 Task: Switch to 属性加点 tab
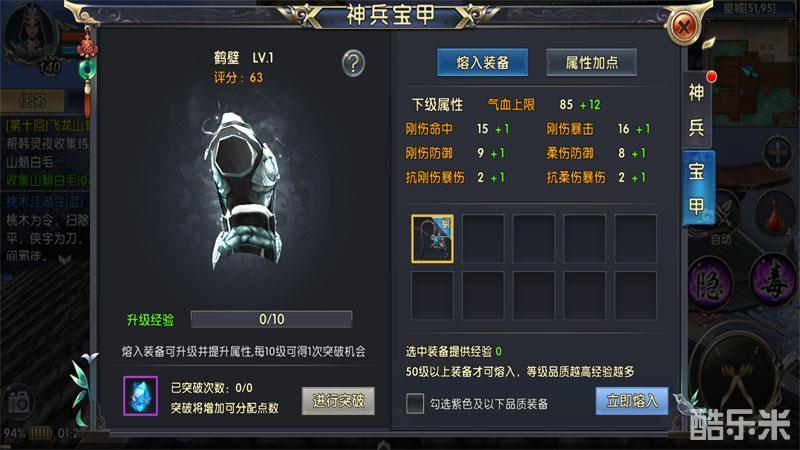pos(591,63)
